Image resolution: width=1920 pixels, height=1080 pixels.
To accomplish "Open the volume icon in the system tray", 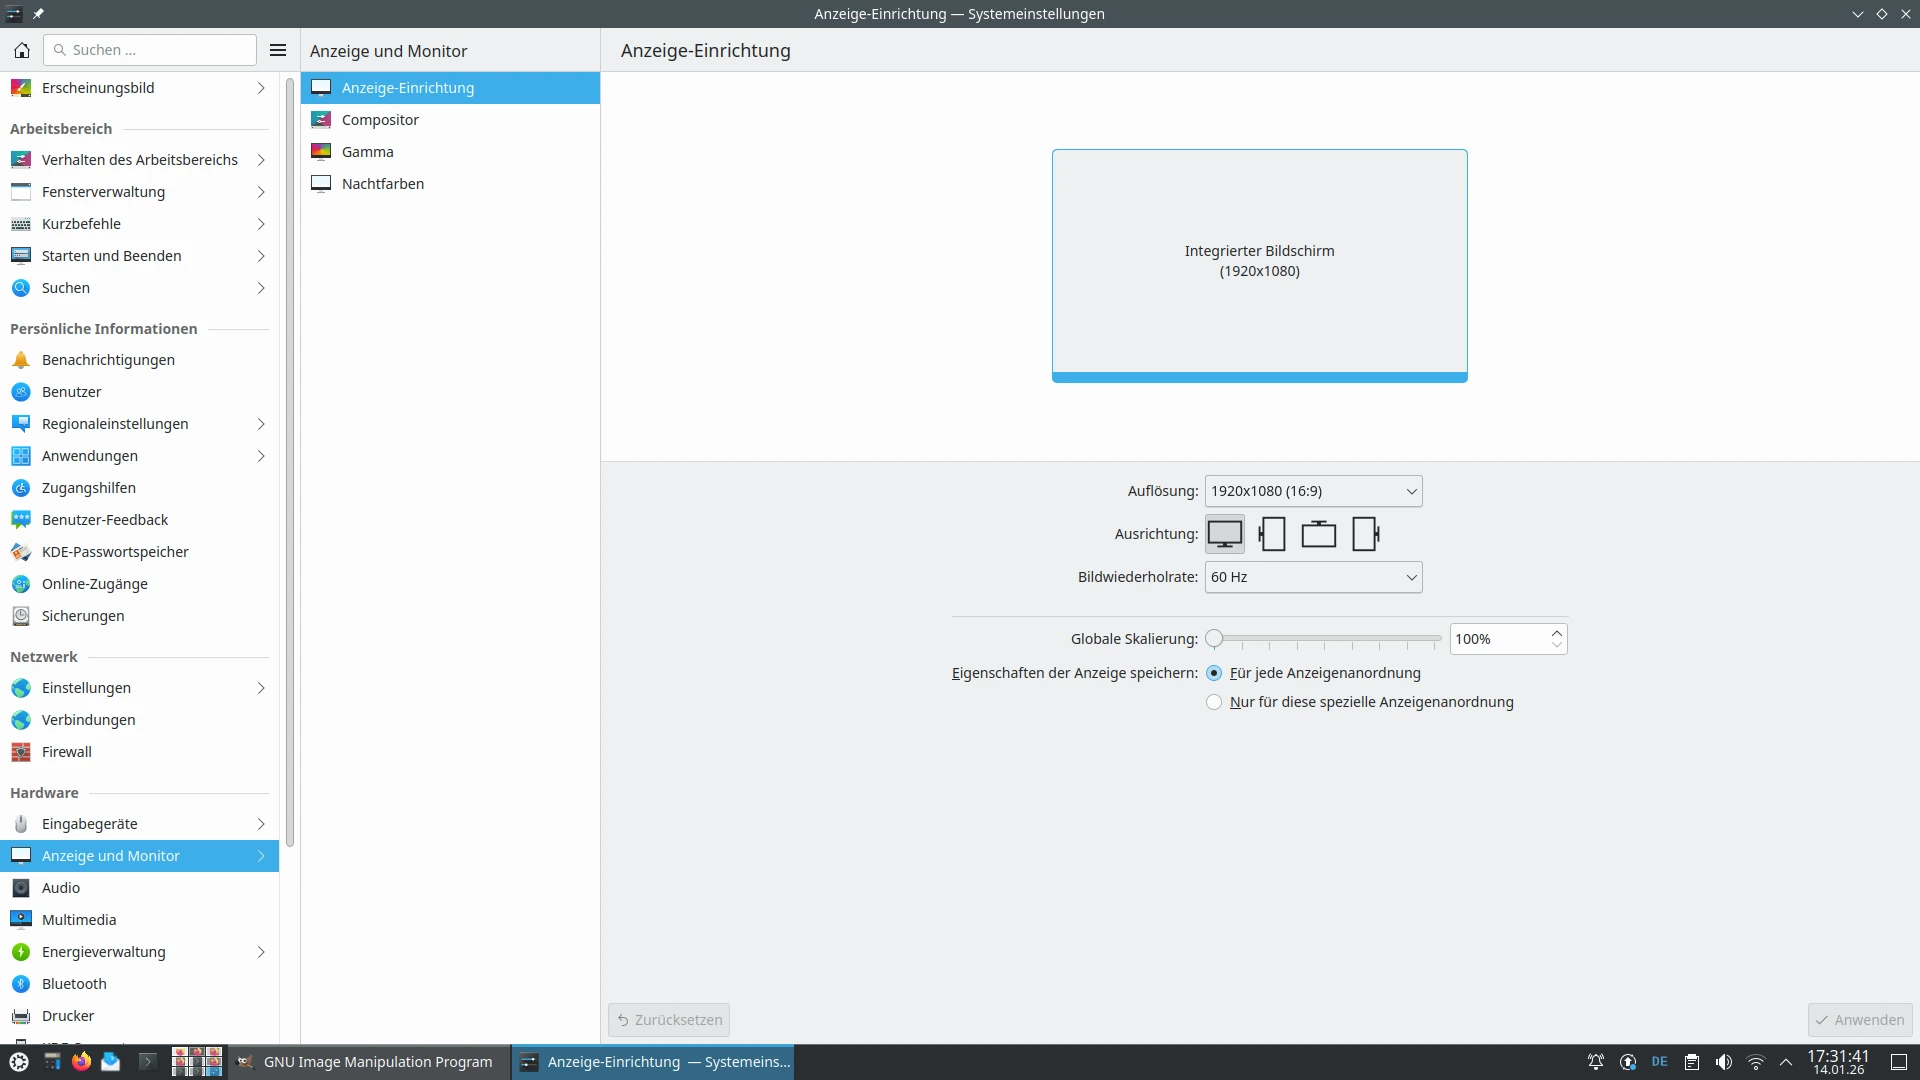I will 1724,1062.
